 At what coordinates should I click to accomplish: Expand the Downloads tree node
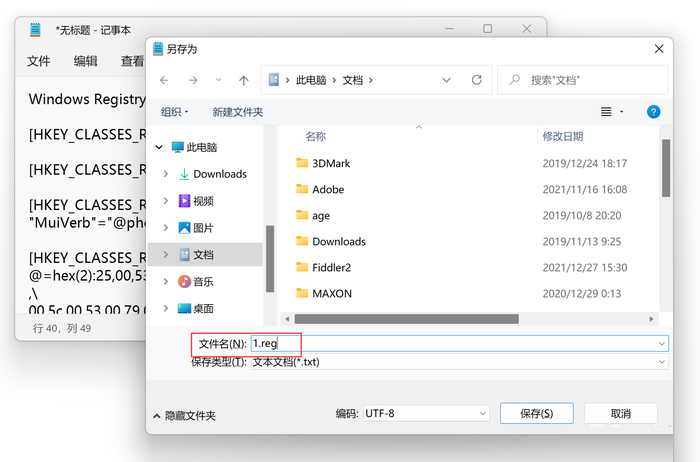pos(166,174)
